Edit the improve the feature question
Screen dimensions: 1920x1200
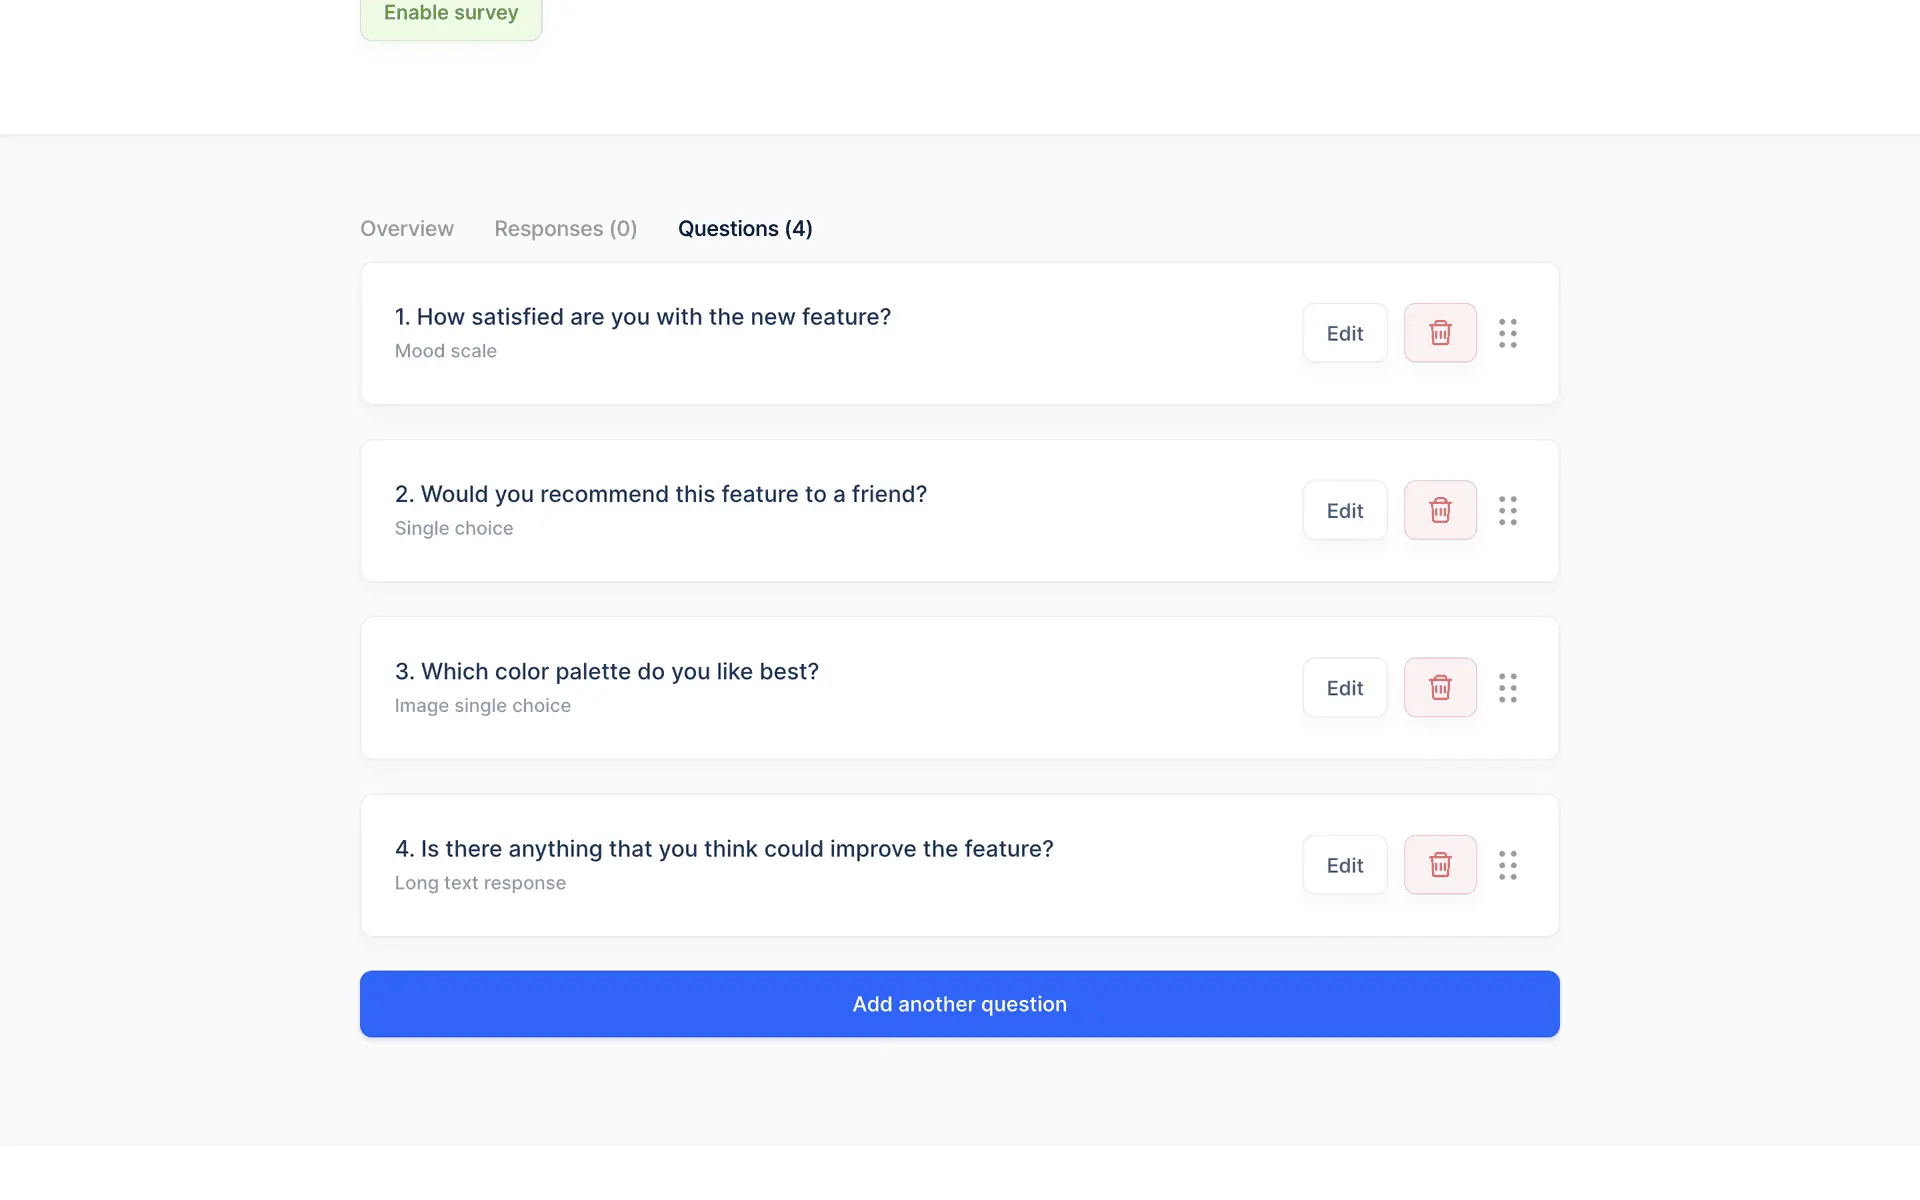point(1345,865)
